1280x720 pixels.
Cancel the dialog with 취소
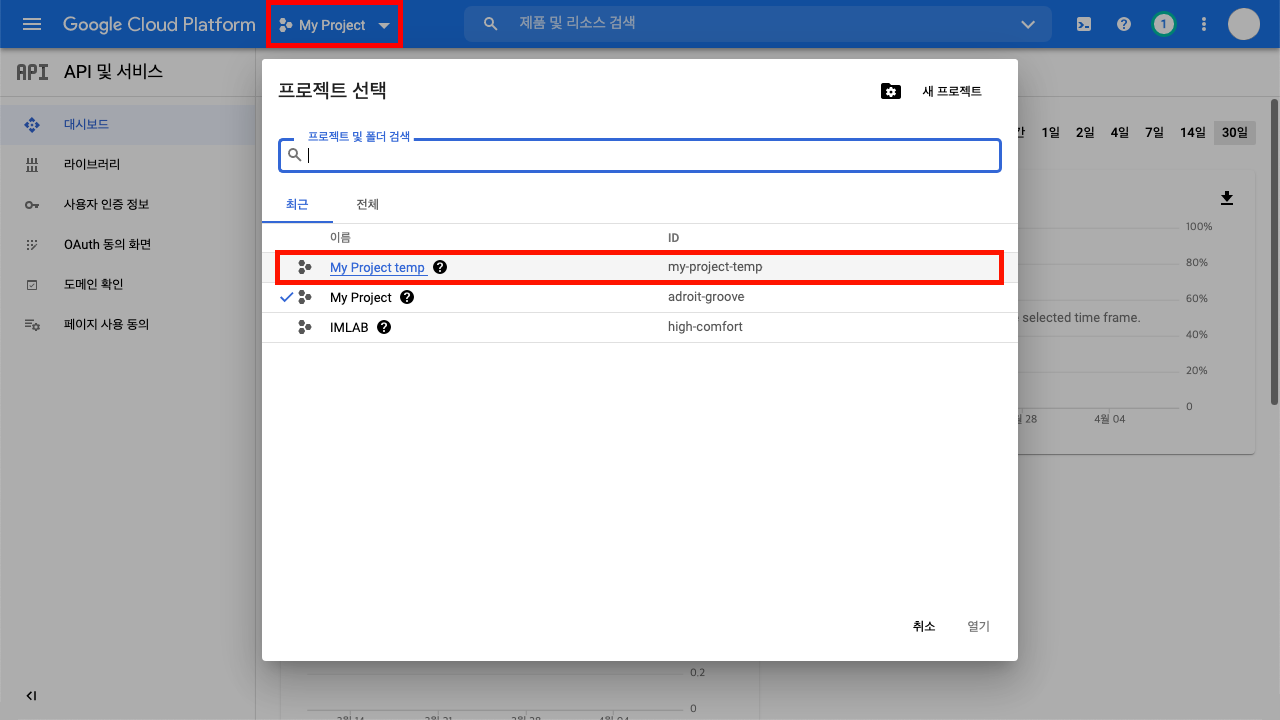pos(924,626)
